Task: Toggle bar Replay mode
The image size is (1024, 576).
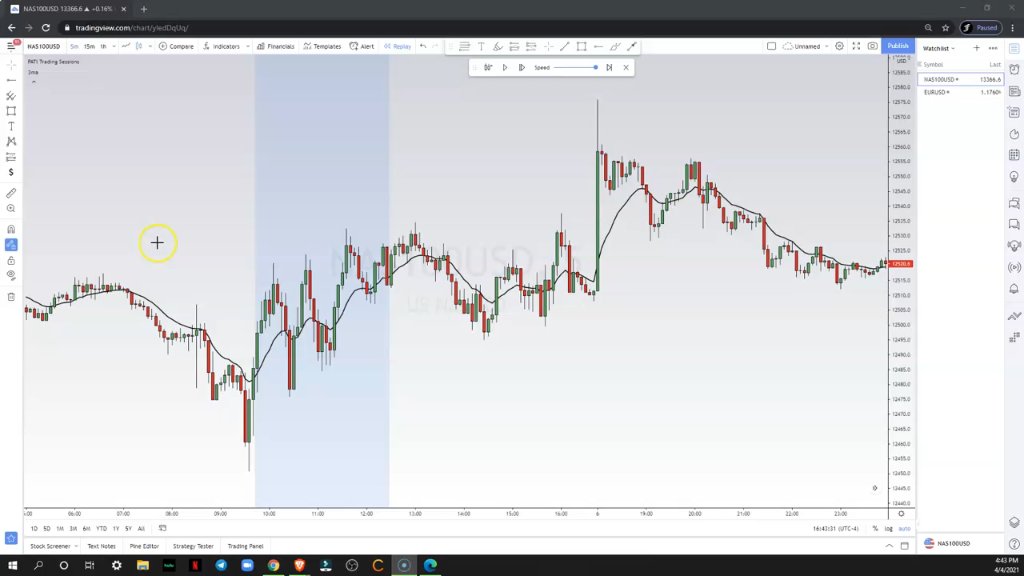Action: tap(398, 46)
